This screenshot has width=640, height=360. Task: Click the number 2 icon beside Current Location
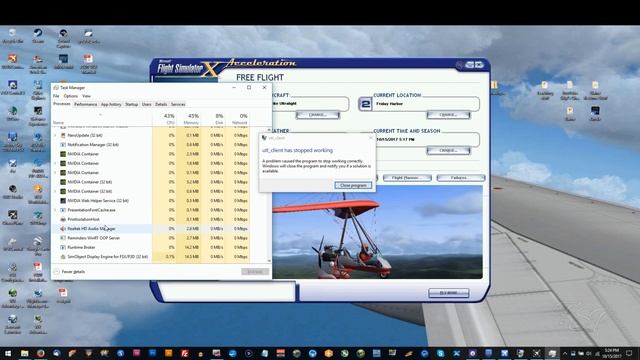click(x=365, y=104)
